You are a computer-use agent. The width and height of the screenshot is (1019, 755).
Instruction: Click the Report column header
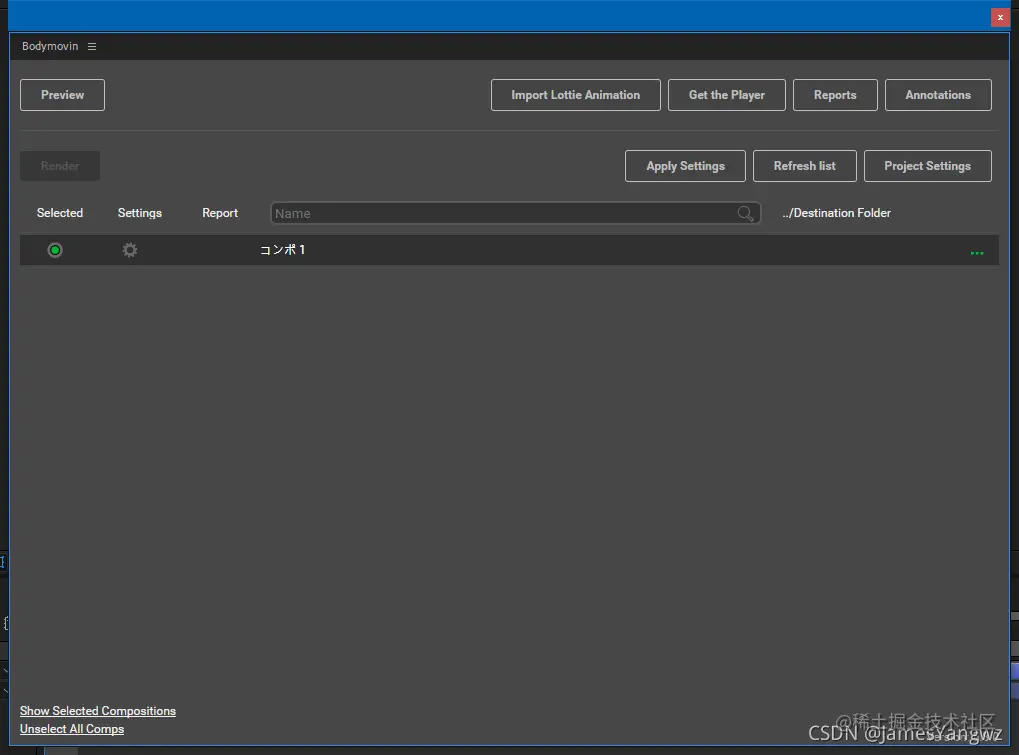click(x=220, y=213)
